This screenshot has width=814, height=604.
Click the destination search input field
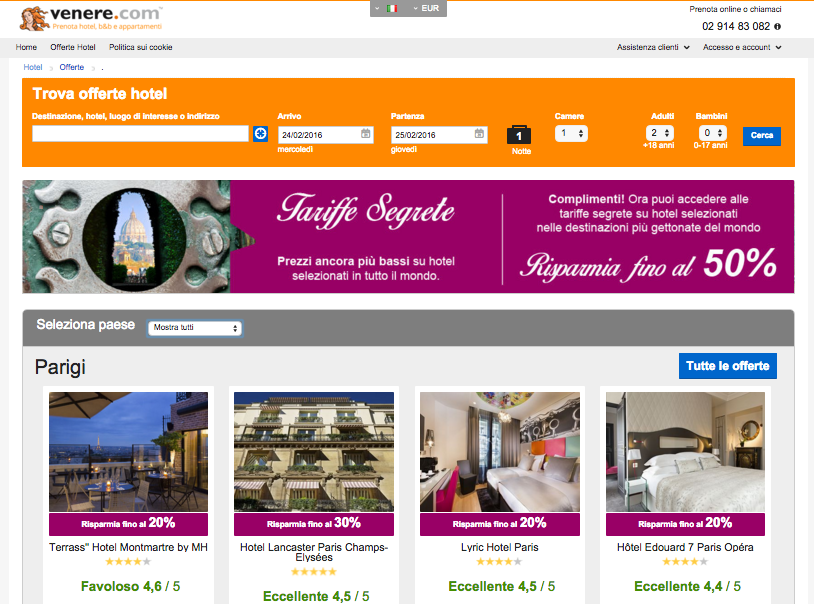tap(140, 133)
